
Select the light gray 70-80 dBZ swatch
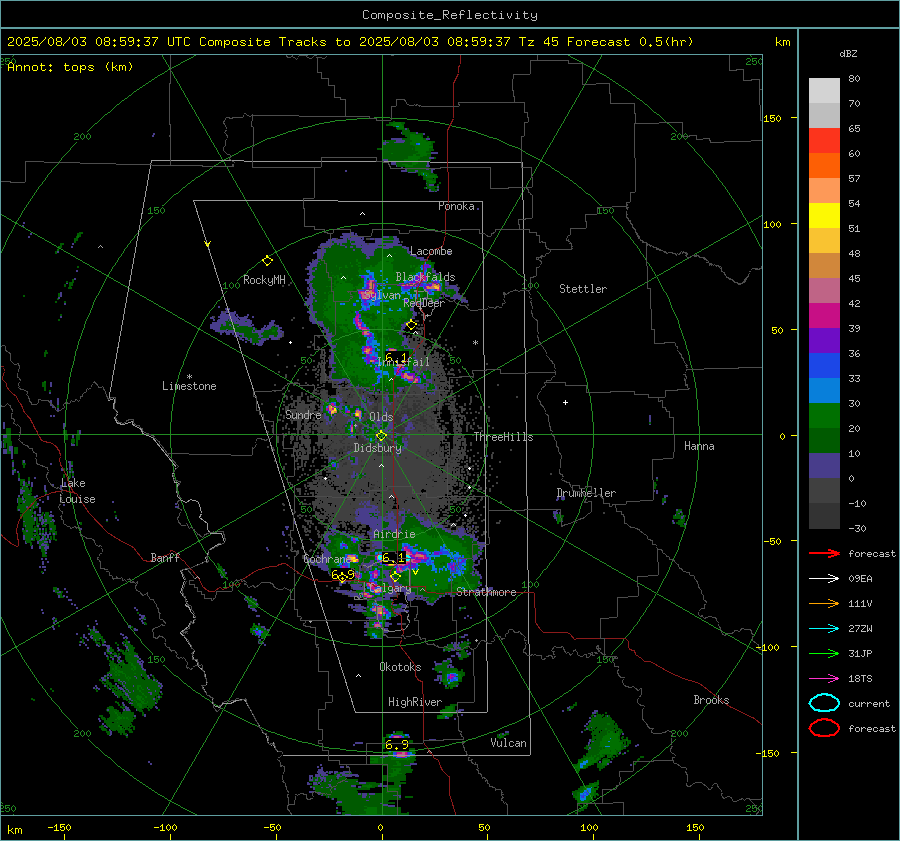pos(824,90)
